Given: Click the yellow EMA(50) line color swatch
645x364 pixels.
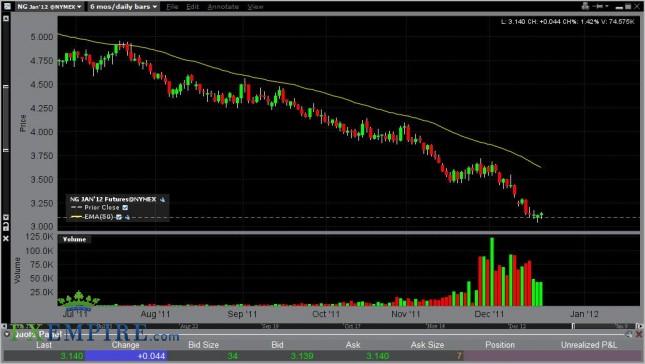Looking at the screenshot, I should [x=77, y=217].
